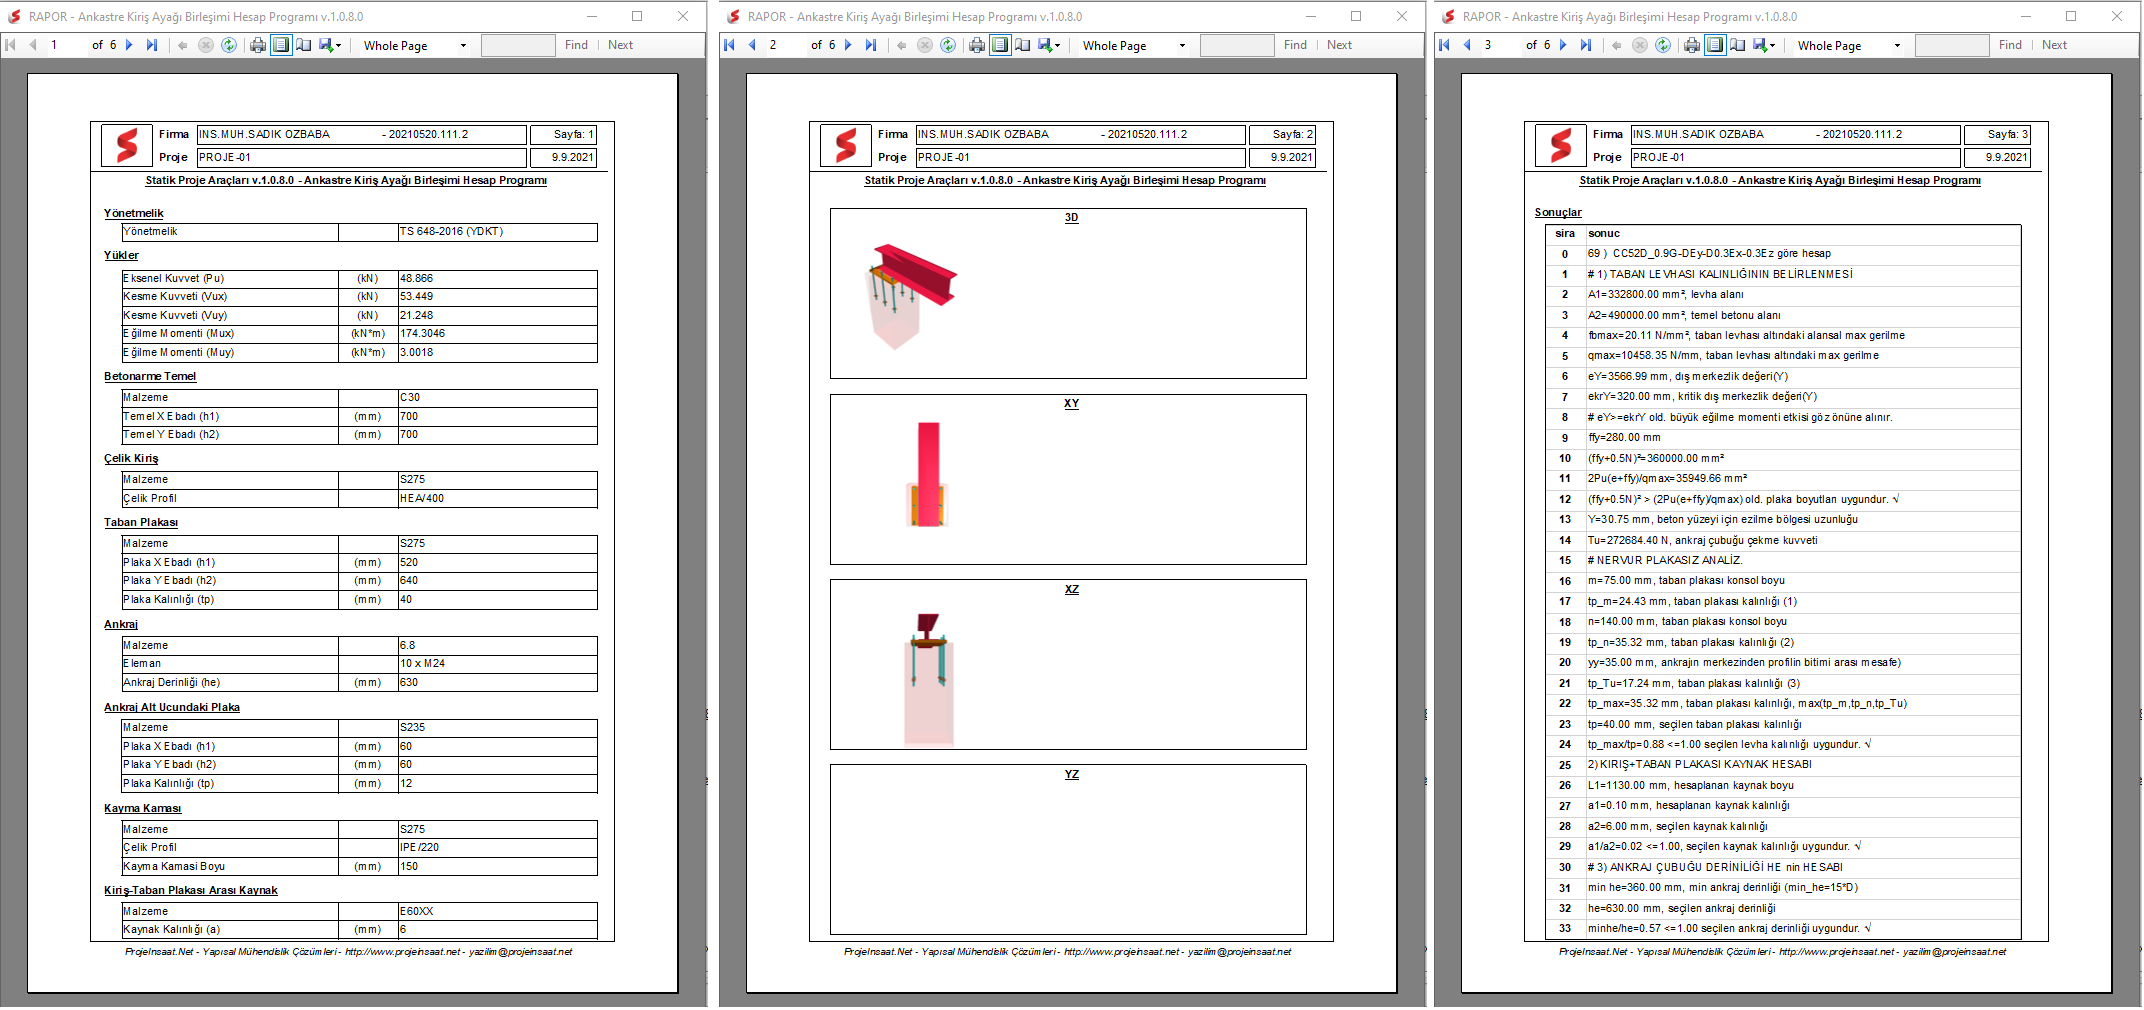Print the report from page 3 window
This screenshot has width=2144, height=1010.
tap(1692, 45)
